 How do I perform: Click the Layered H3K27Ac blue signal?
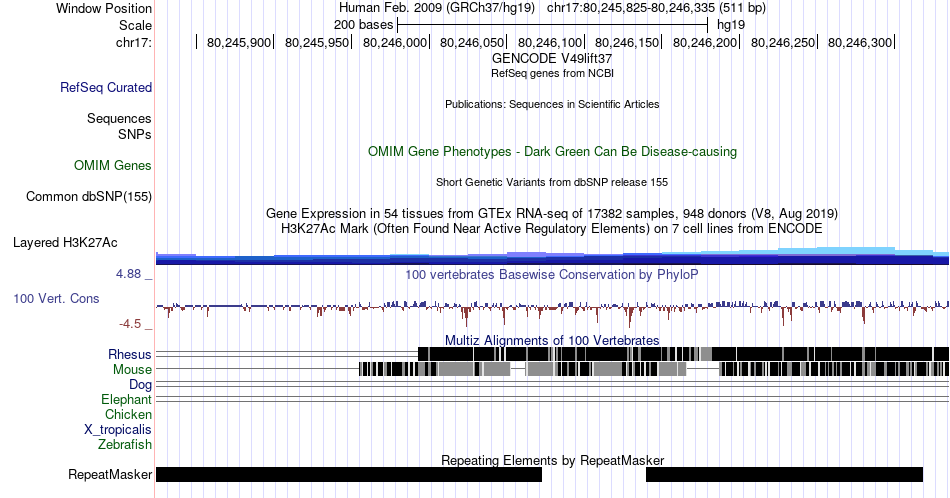(x=552, y=257)
